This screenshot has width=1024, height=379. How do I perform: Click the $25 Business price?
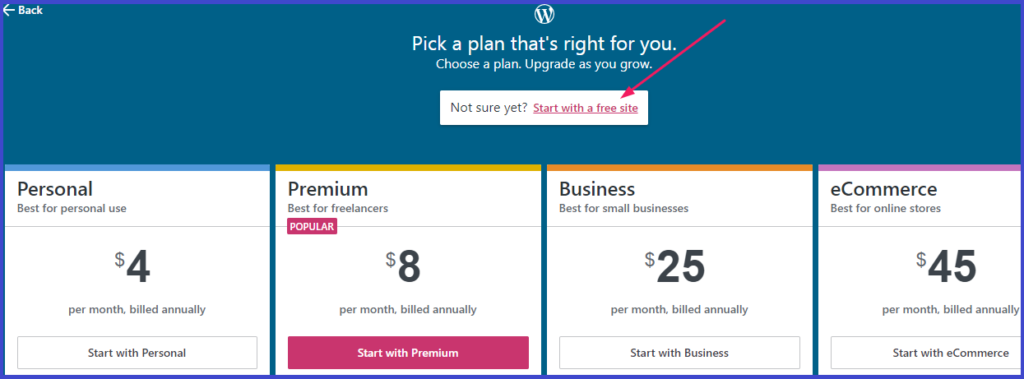(675, 267)
